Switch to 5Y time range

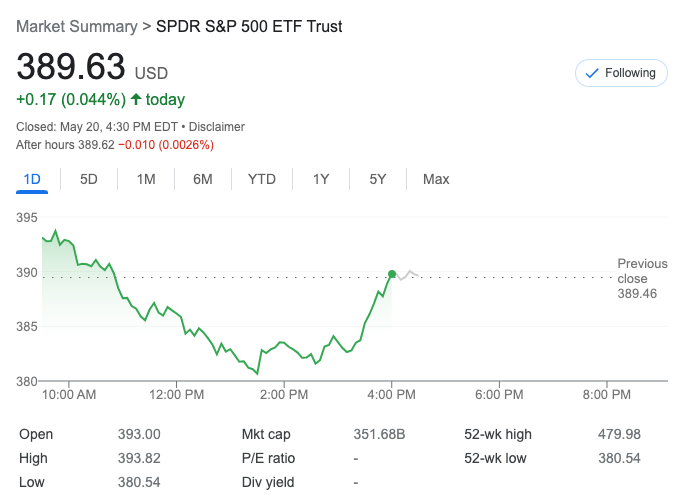tap(378, 179)
